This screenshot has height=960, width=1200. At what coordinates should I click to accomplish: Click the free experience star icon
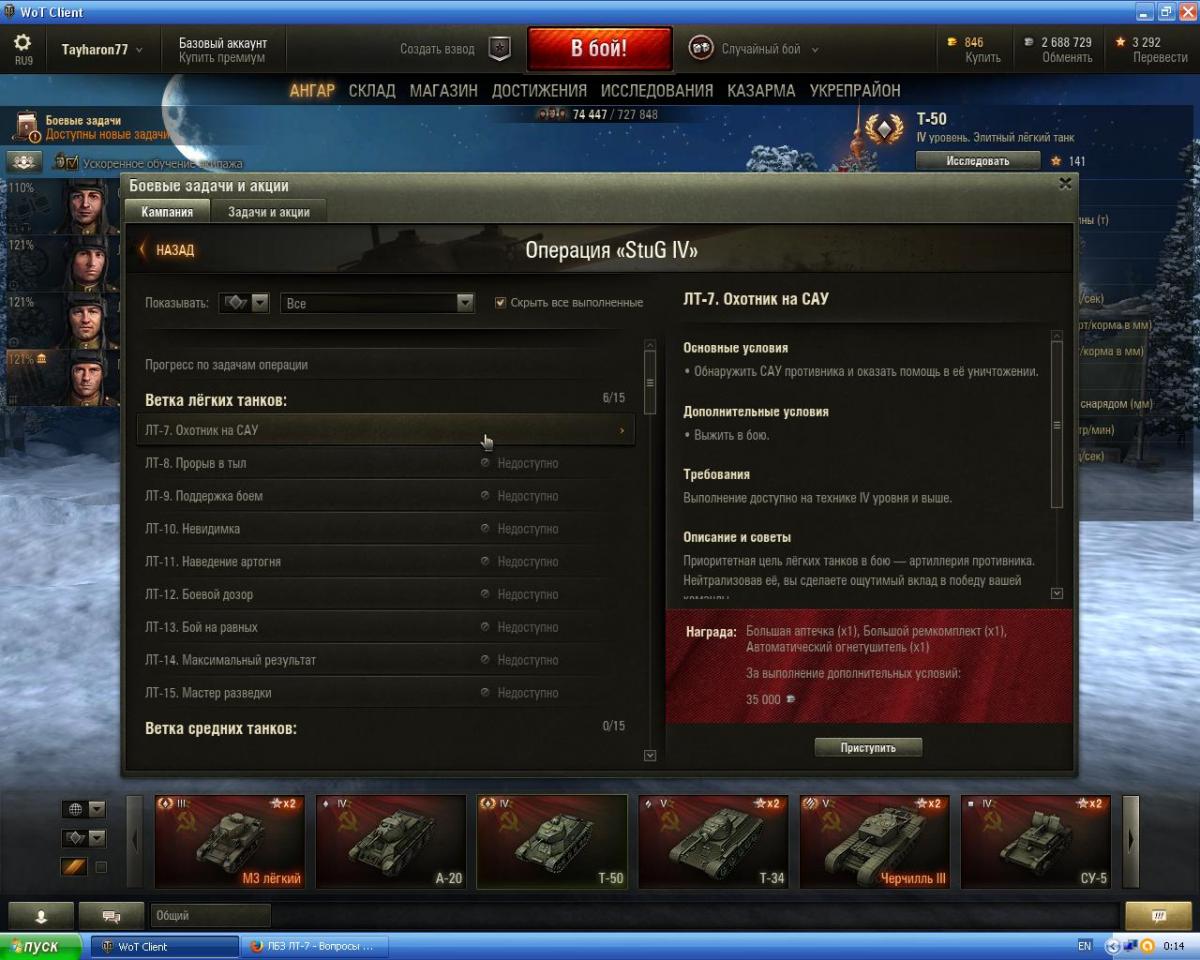pos(1121,42)
